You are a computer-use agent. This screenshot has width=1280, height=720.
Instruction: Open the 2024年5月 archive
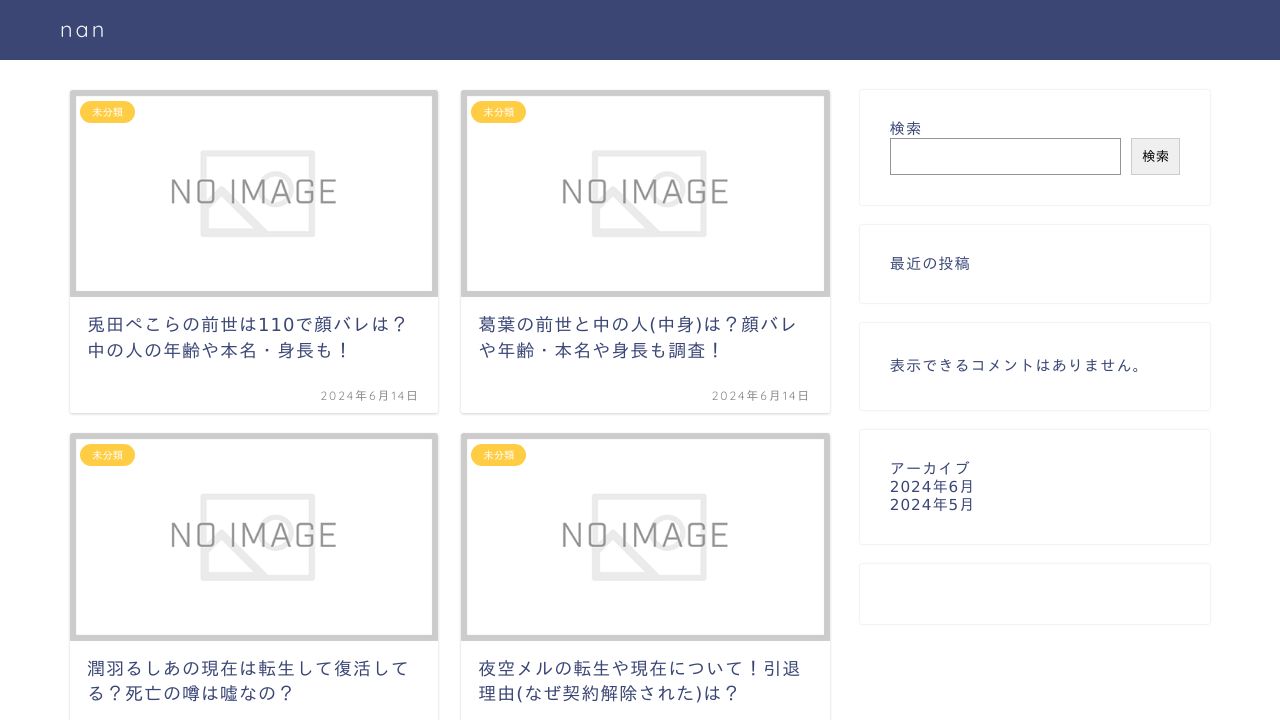(932, 504)
